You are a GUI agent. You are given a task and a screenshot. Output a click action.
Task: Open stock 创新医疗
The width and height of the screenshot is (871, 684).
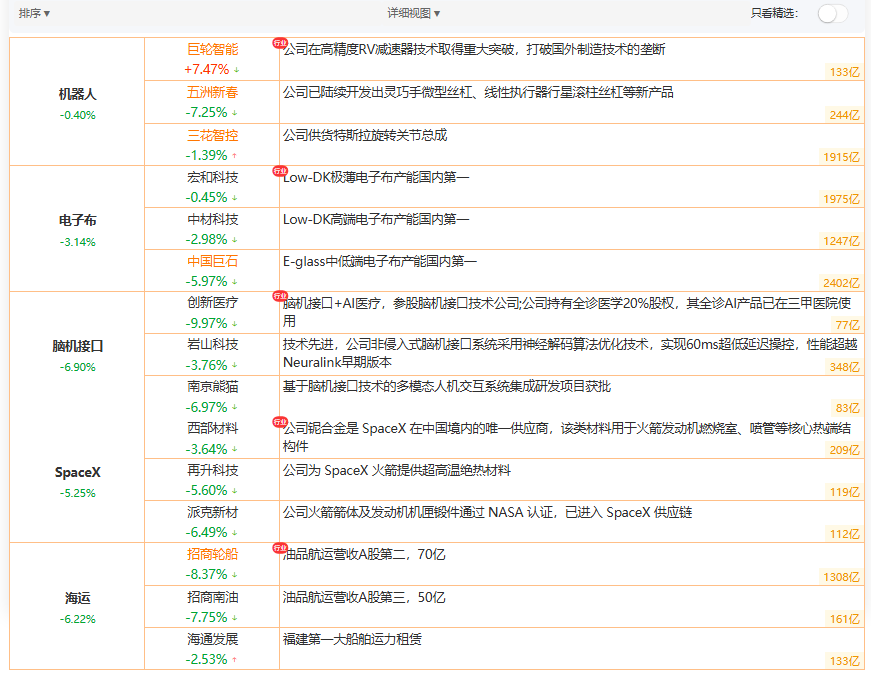[212, 302]
